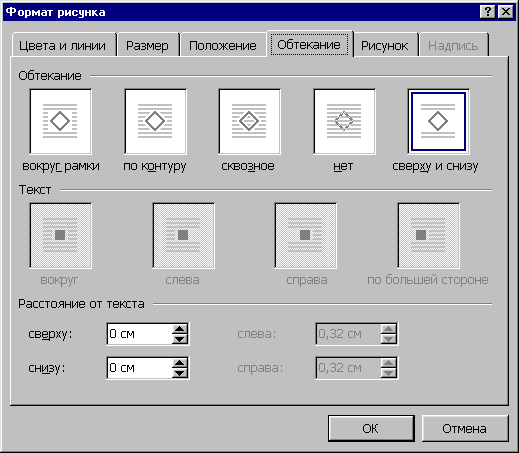This screenshot has width=519, height=453.
Task: Open the 'Цвета и линии' tab
Action: [63, 45]
